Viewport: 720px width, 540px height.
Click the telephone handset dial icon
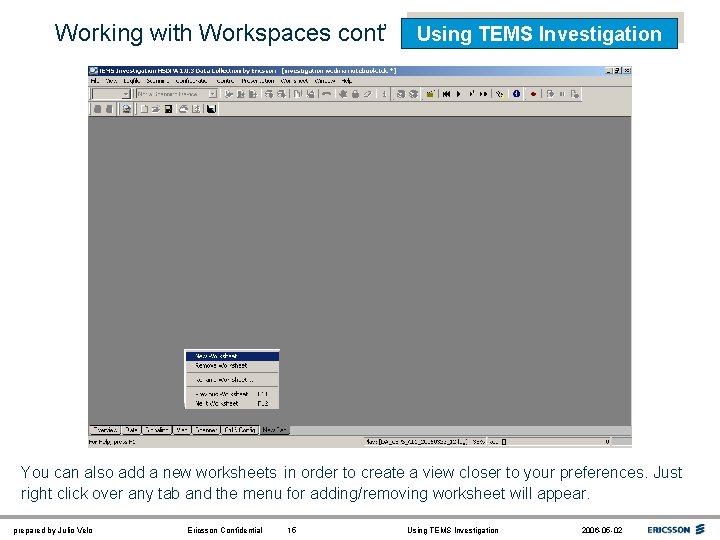(x=326, y=94)
